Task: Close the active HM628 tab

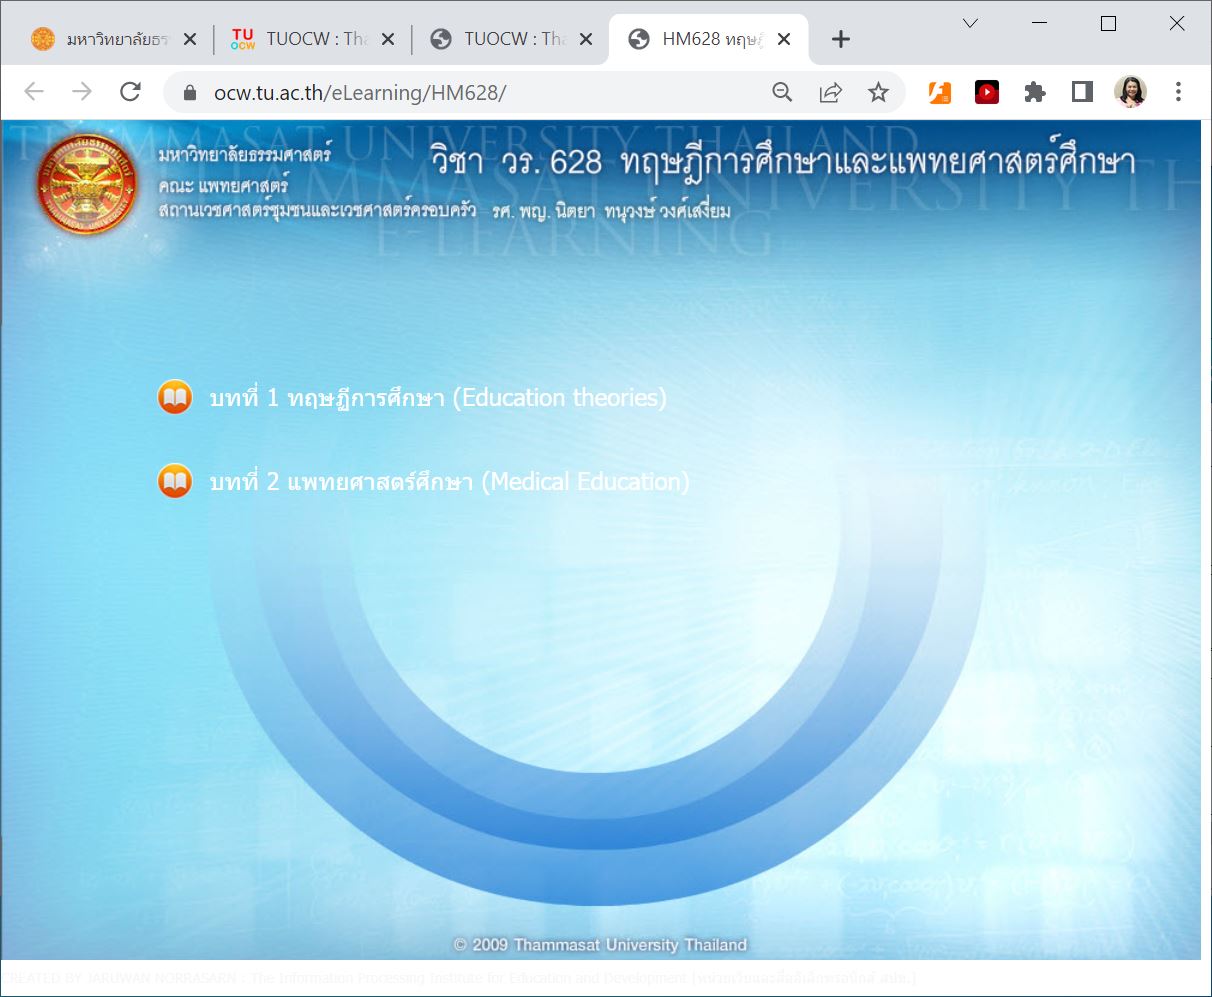Action: (x=784, y=39)
